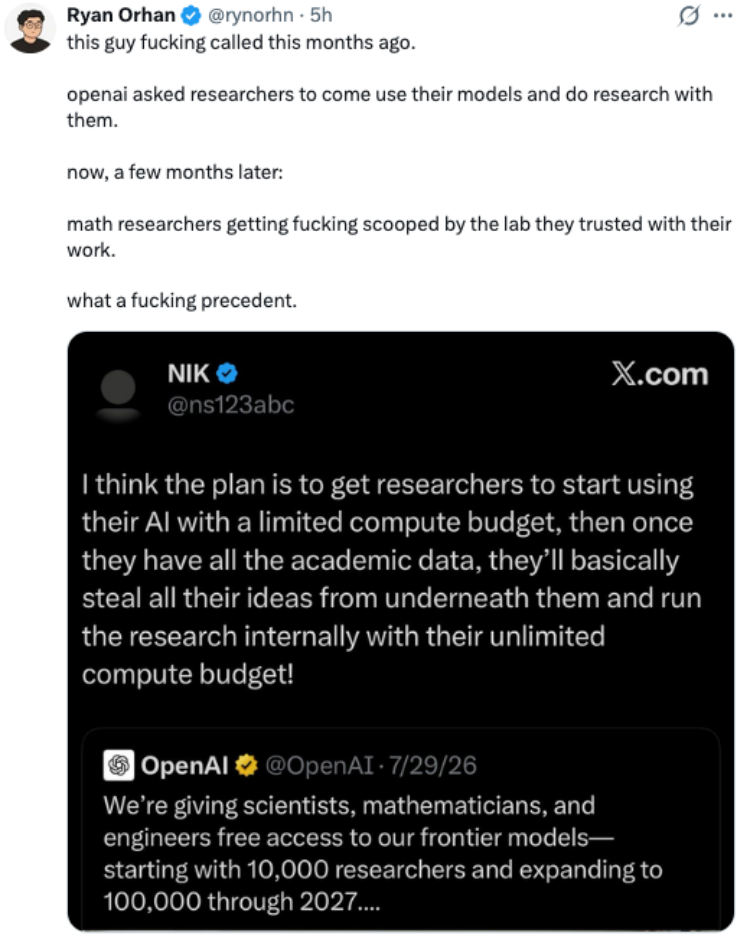Click the Ryan Orhan display name
The width and height of the screenshot is (750, 939).
(120, 15)
